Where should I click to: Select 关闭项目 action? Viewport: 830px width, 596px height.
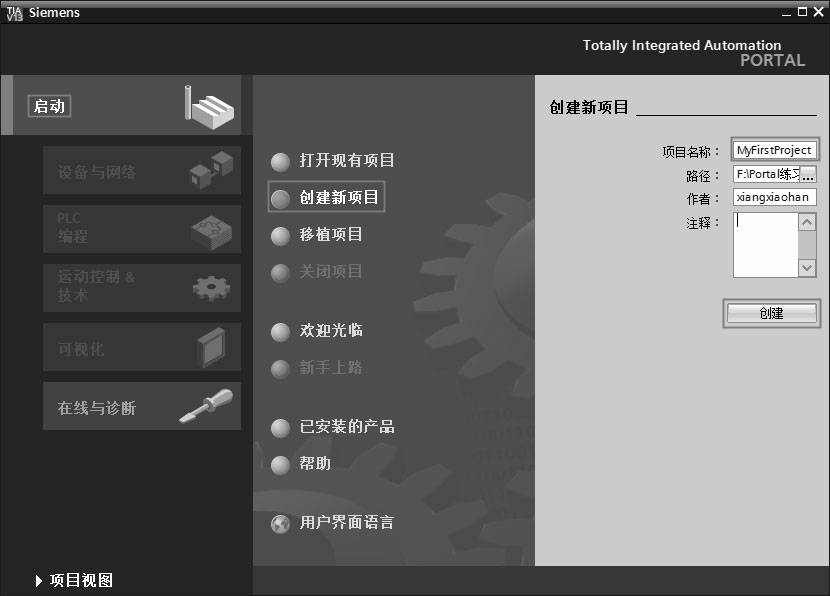point(331,272)
